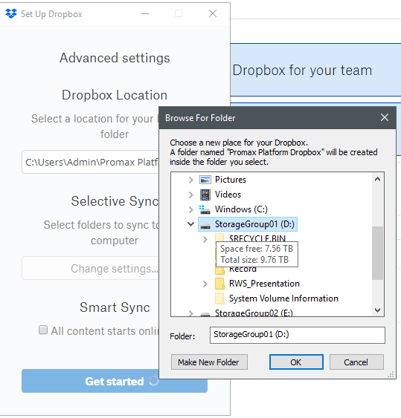This screenshot has width=401, height=418.
Task: Click scroll down arrow in folder tree
Action: tap(377, 310)
